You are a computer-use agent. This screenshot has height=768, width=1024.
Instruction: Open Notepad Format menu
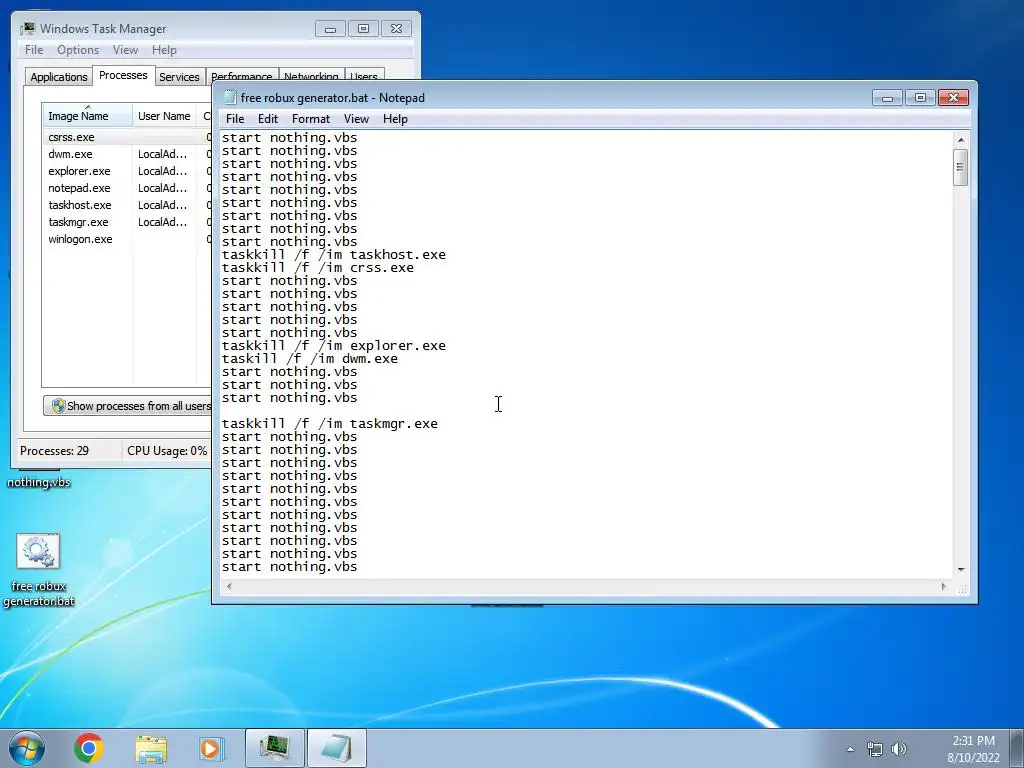(311, 119)
